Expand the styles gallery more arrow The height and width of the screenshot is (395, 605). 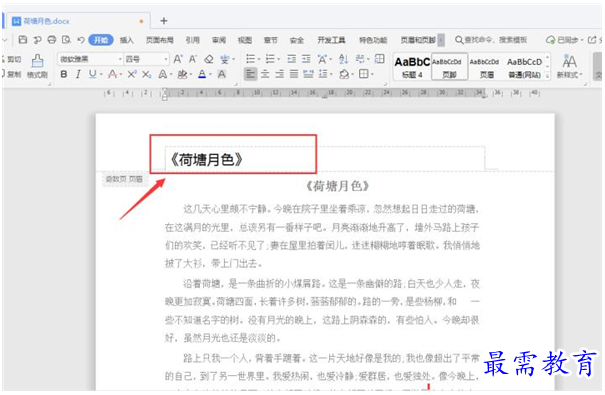(x=548, y=76)
